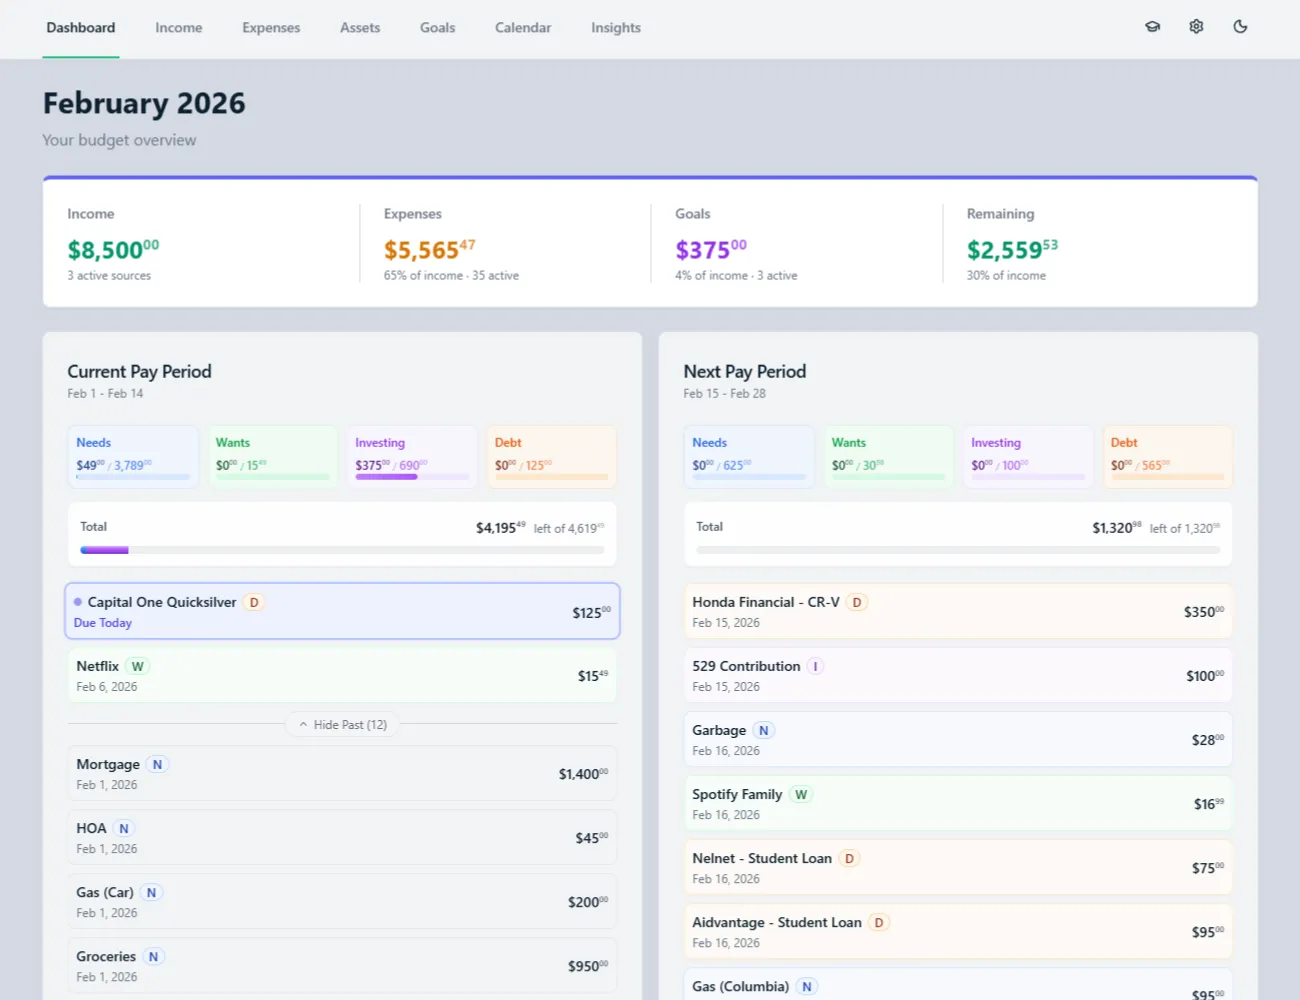Click the D badge beside Nelnet - Student Loan
The height and width of the screenshot is (1000, 1300).
[x=848, y=858]
